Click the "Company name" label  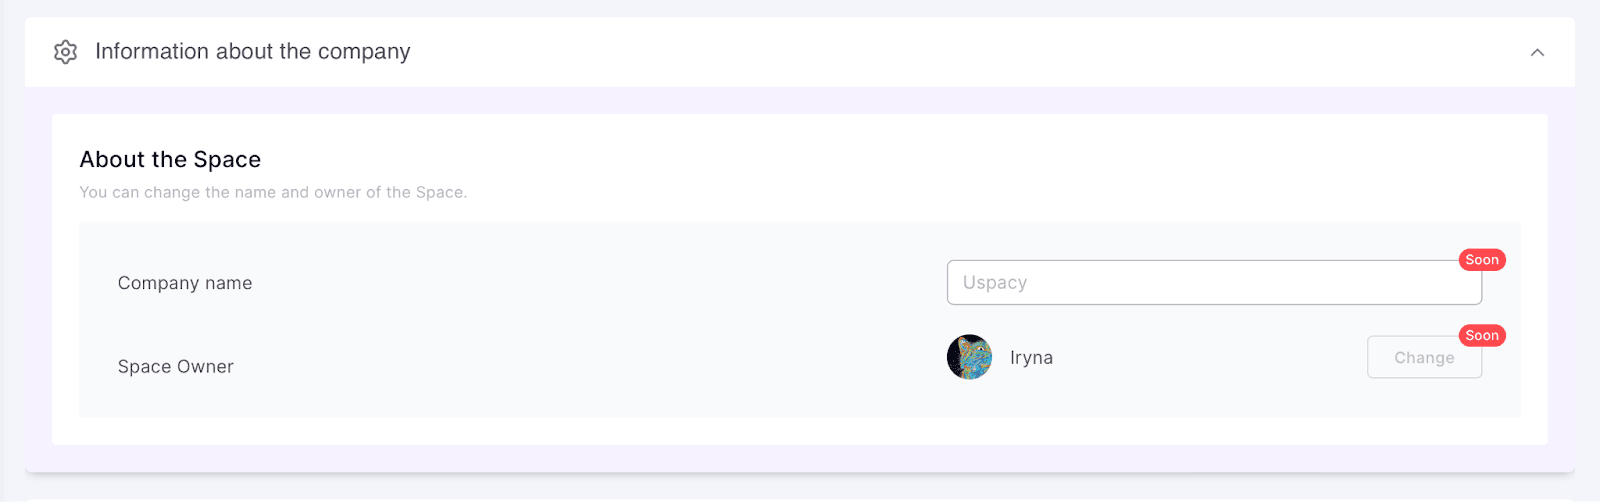pyautogui.click(x=185, y=283)
